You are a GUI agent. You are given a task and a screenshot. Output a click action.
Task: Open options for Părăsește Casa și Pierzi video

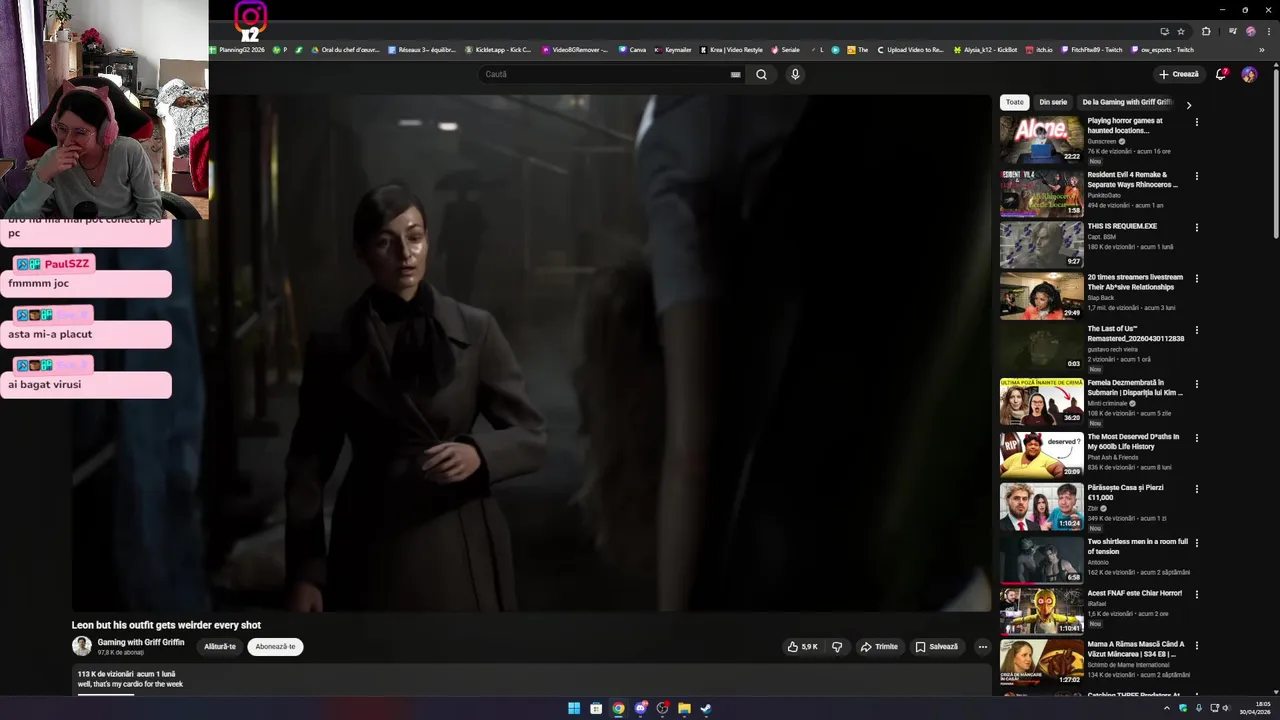point(1196,489)
